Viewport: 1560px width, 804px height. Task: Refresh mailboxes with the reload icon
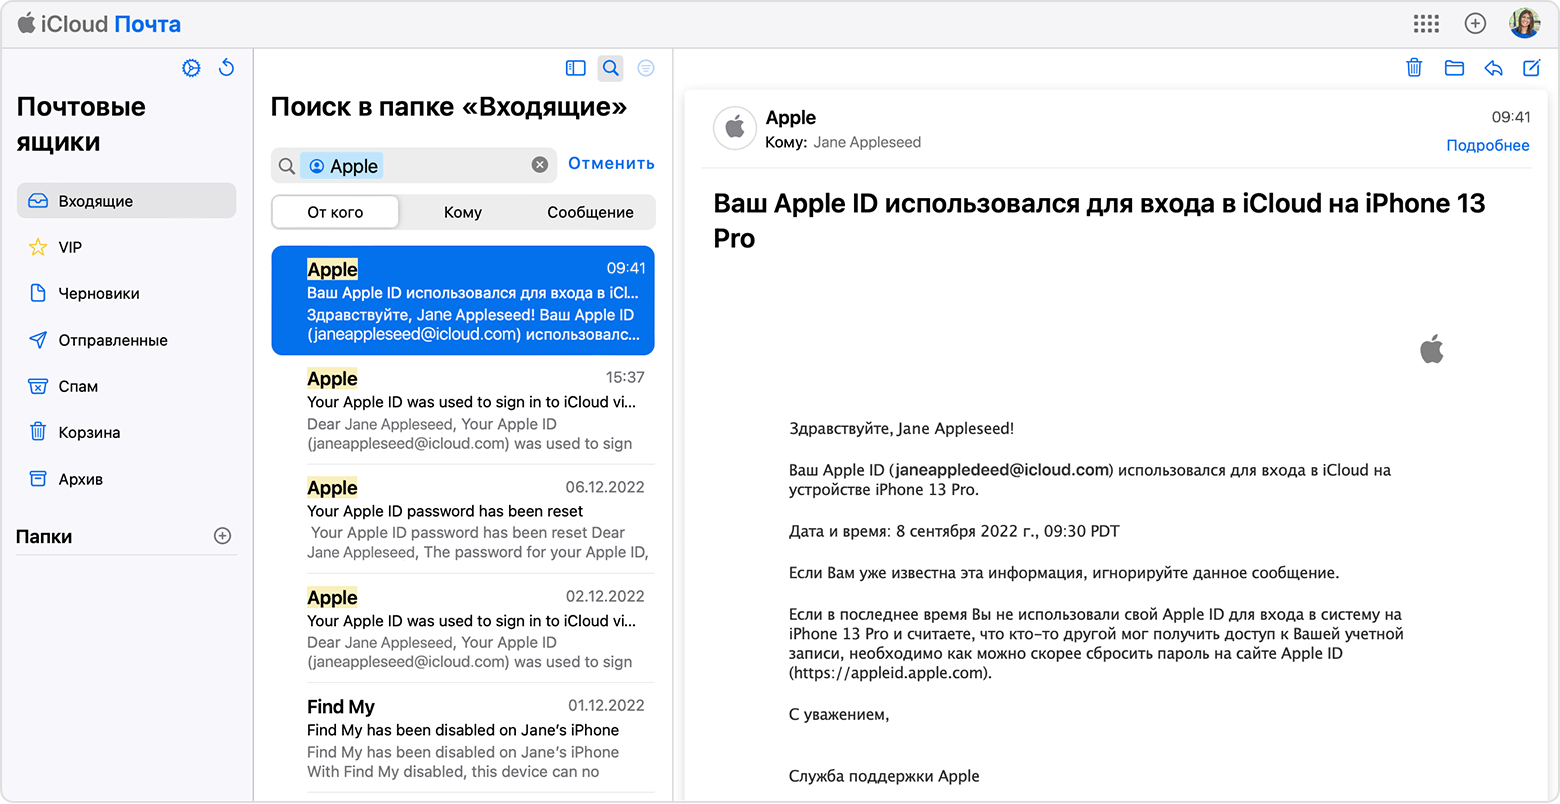(227, 68)
